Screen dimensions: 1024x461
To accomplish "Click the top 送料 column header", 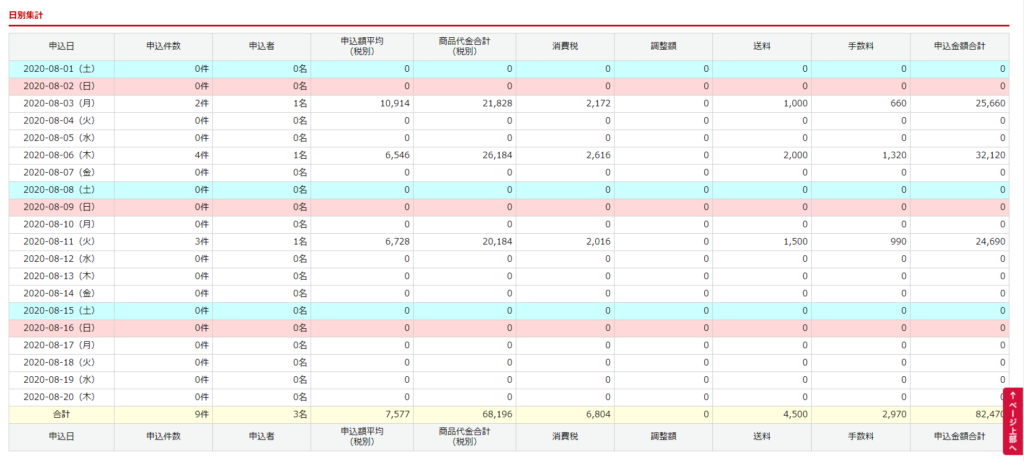I will pos(762,47).
